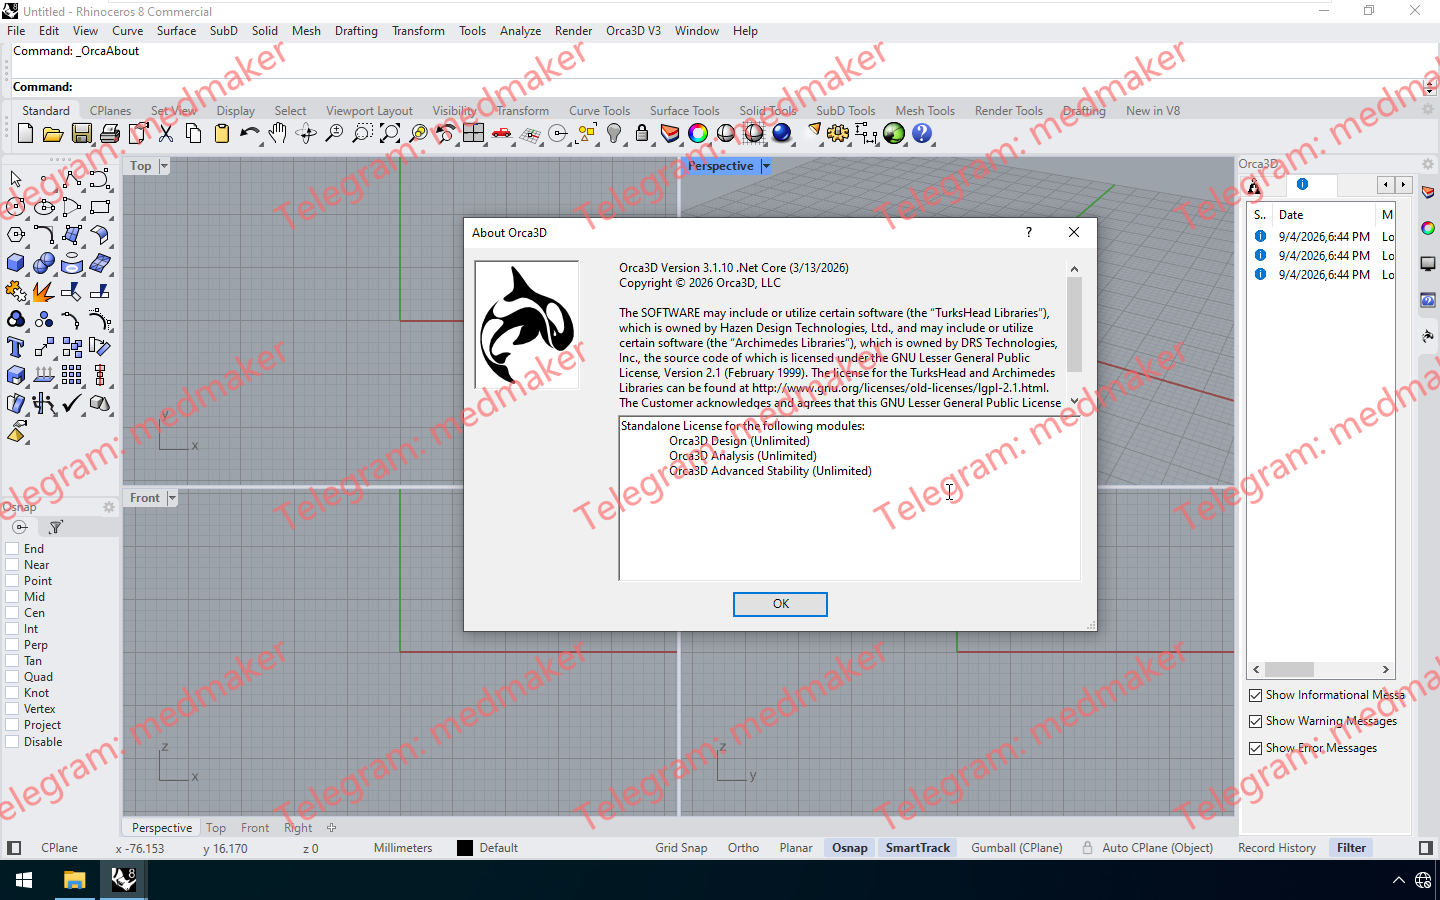Image resolution: width=1440 pixels, height=900 pixels.
Task: Click the light bulb icon
Action: (x=614, y=133)
